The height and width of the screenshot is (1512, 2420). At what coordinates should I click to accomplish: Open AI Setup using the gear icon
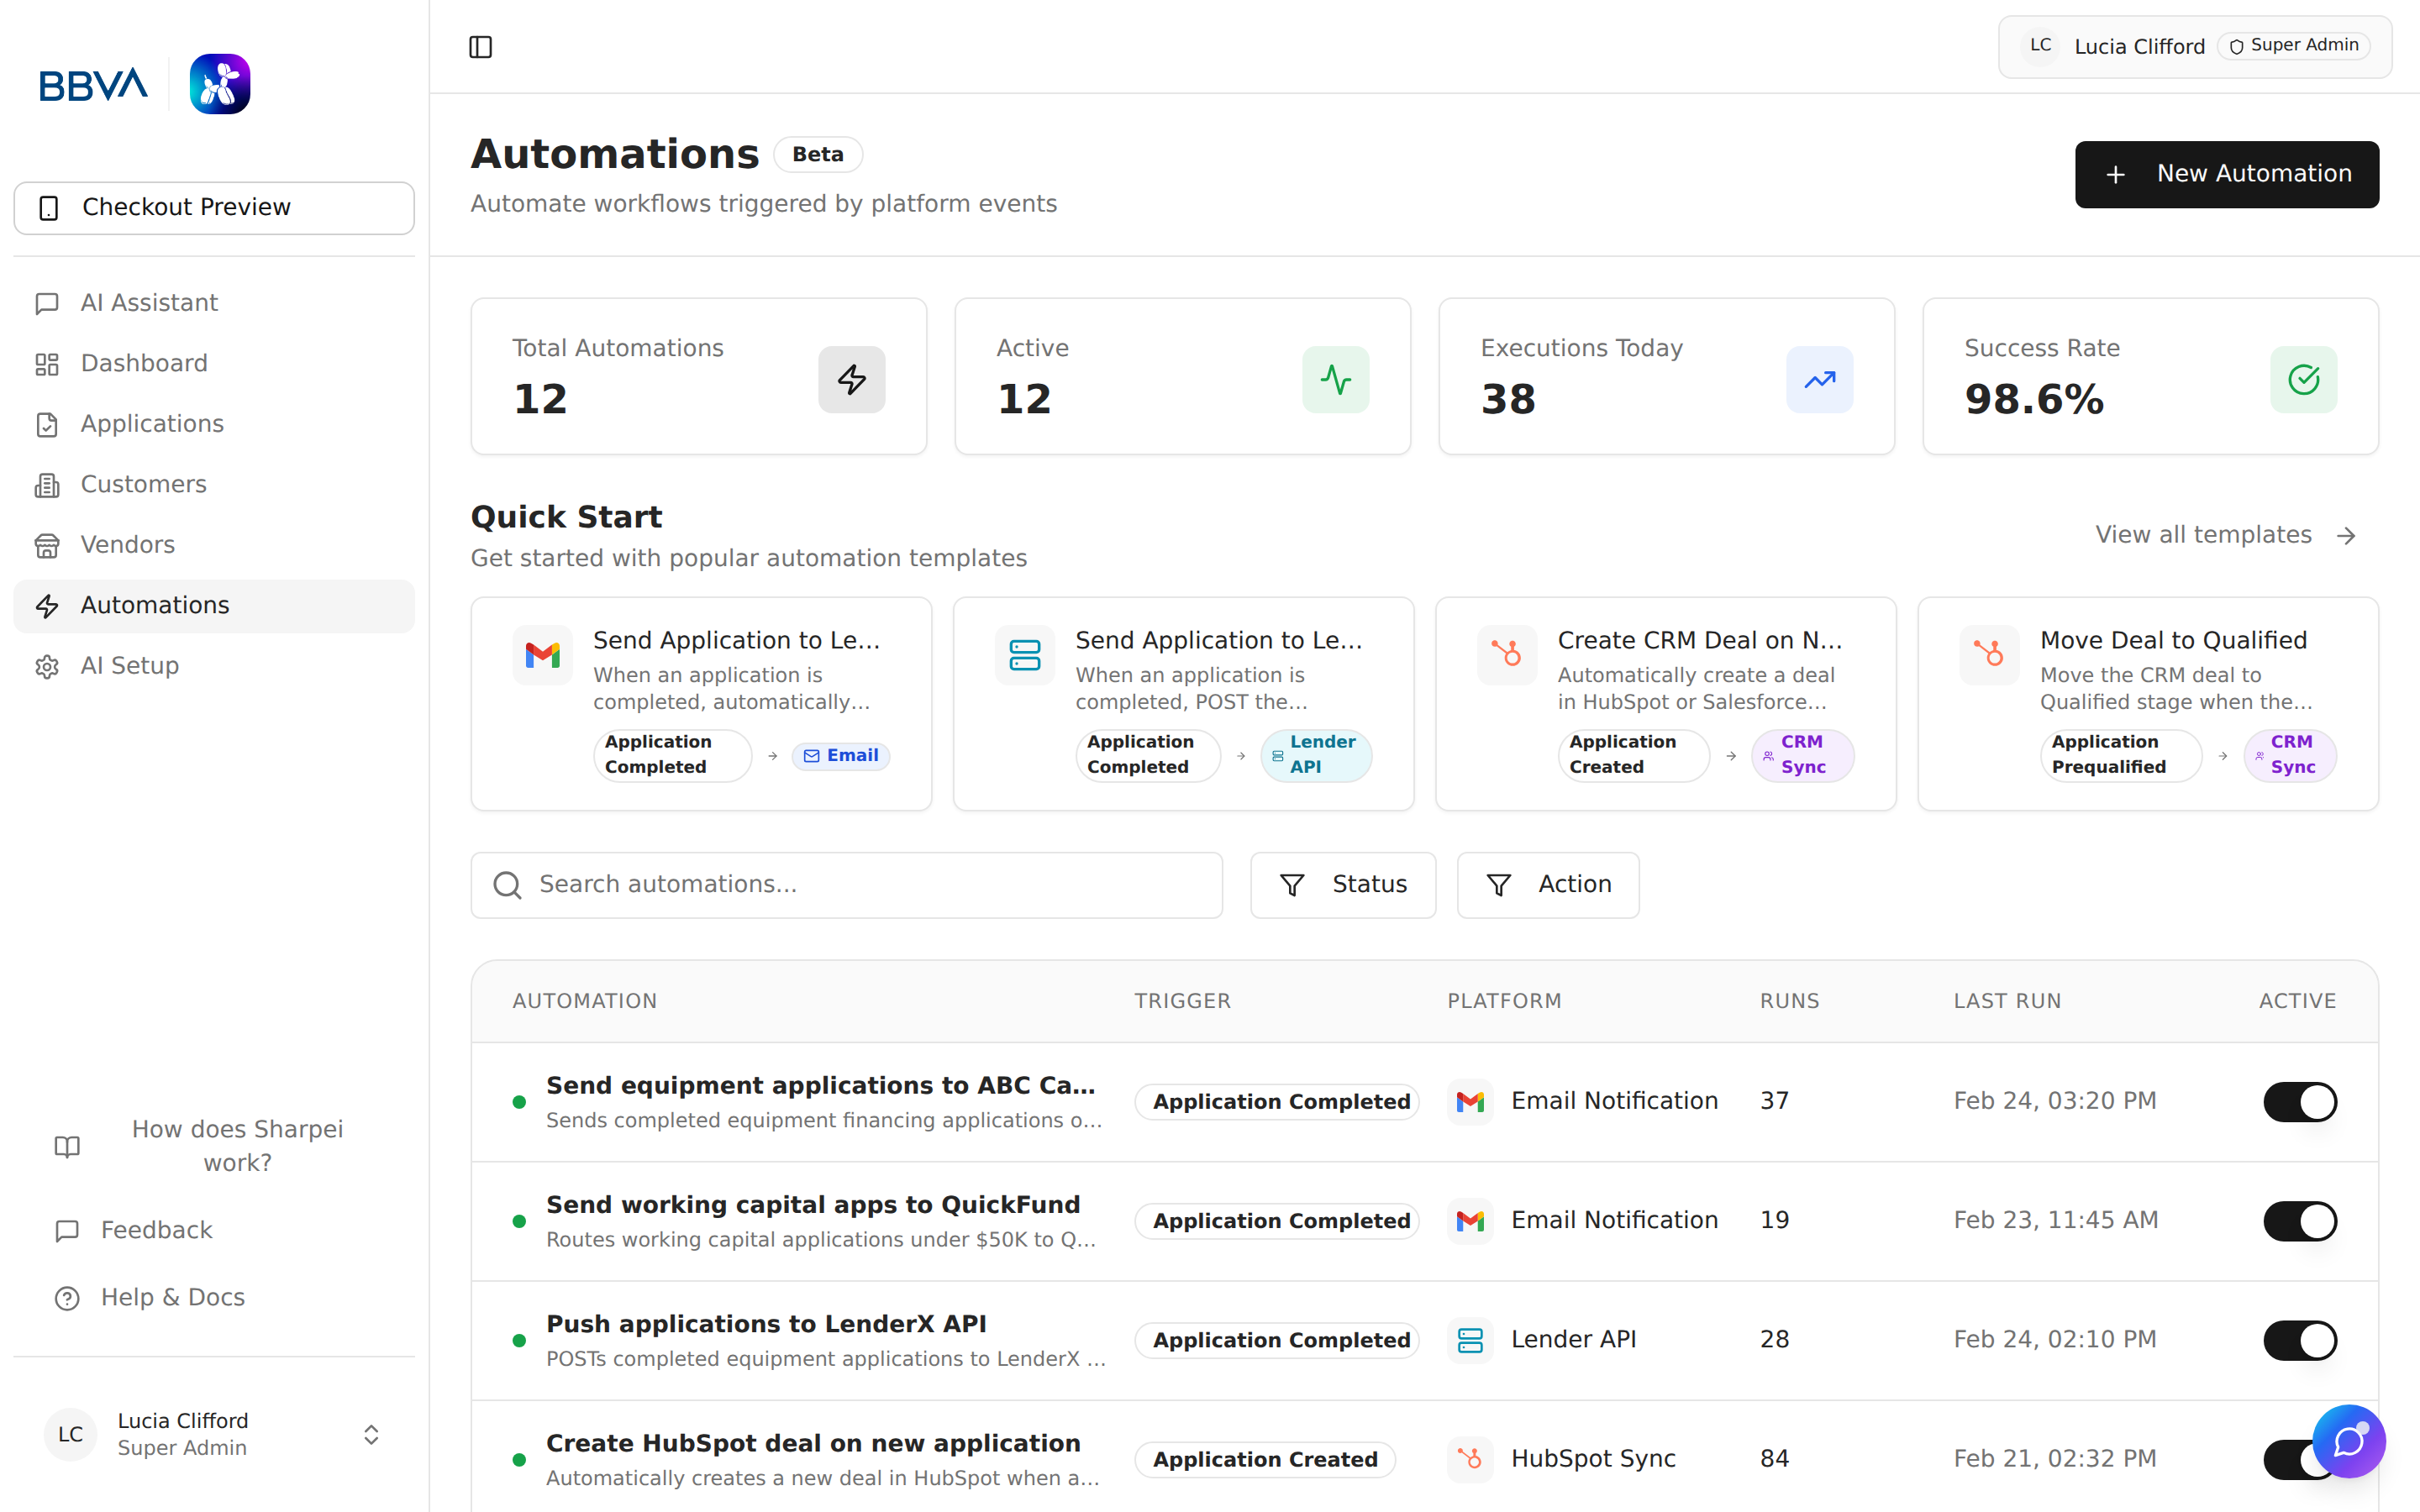[x=48, y=665]
